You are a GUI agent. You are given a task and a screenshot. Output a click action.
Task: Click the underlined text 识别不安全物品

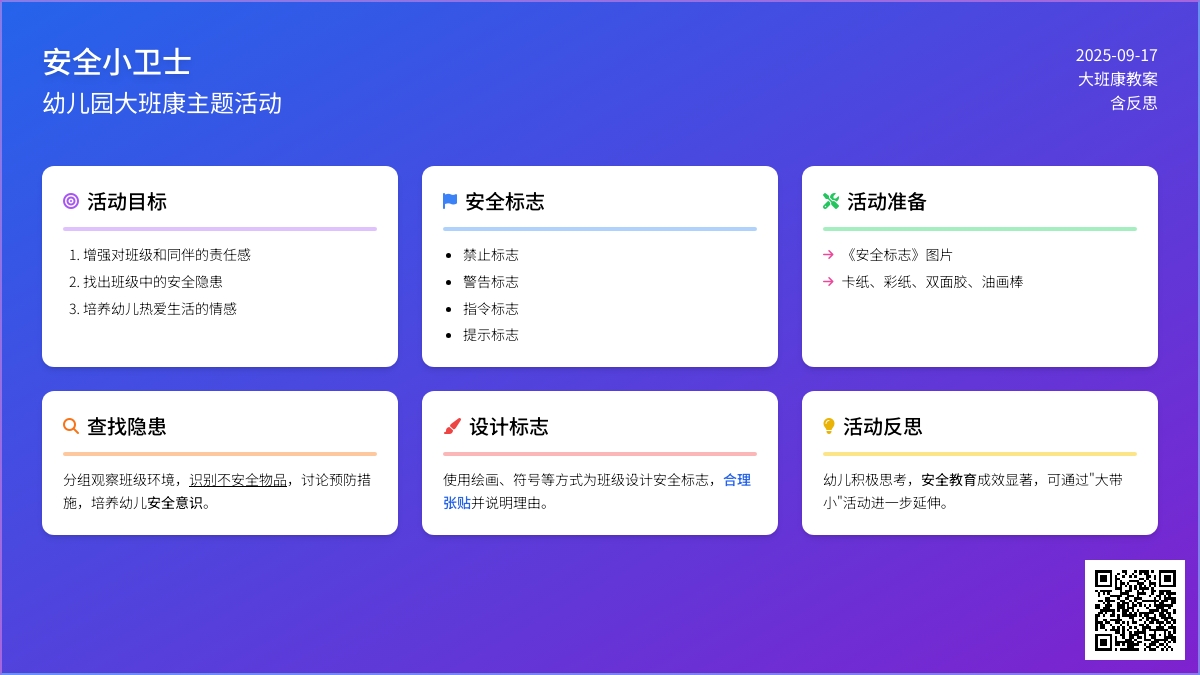tap(238, 480)
